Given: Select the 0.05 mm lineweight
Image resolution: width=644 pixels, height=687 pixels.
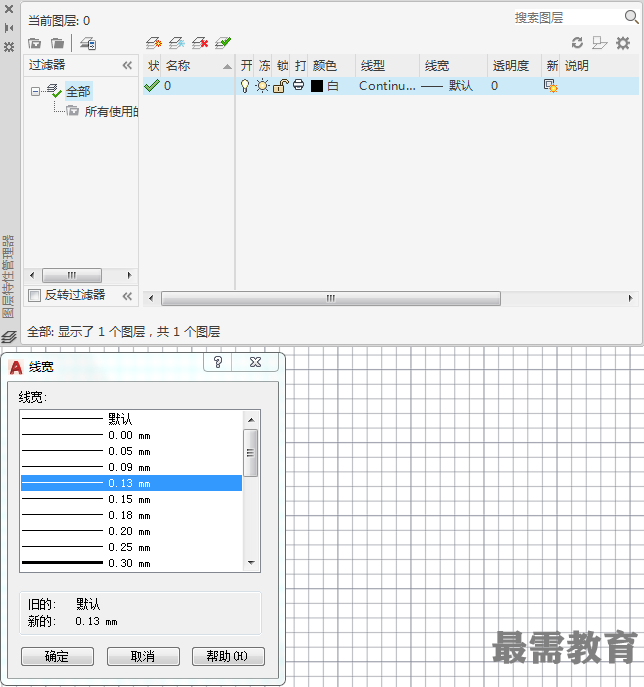Looking at the screenshot, I should 131,451.
